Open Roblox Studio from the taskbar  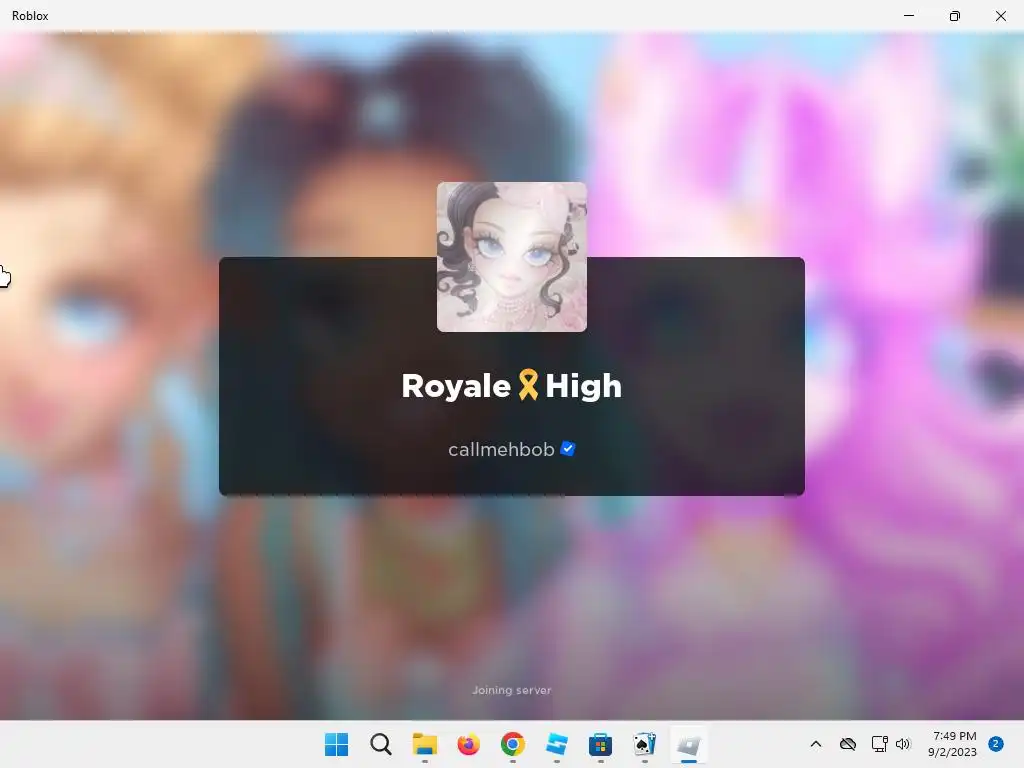(x=556, y=744)
